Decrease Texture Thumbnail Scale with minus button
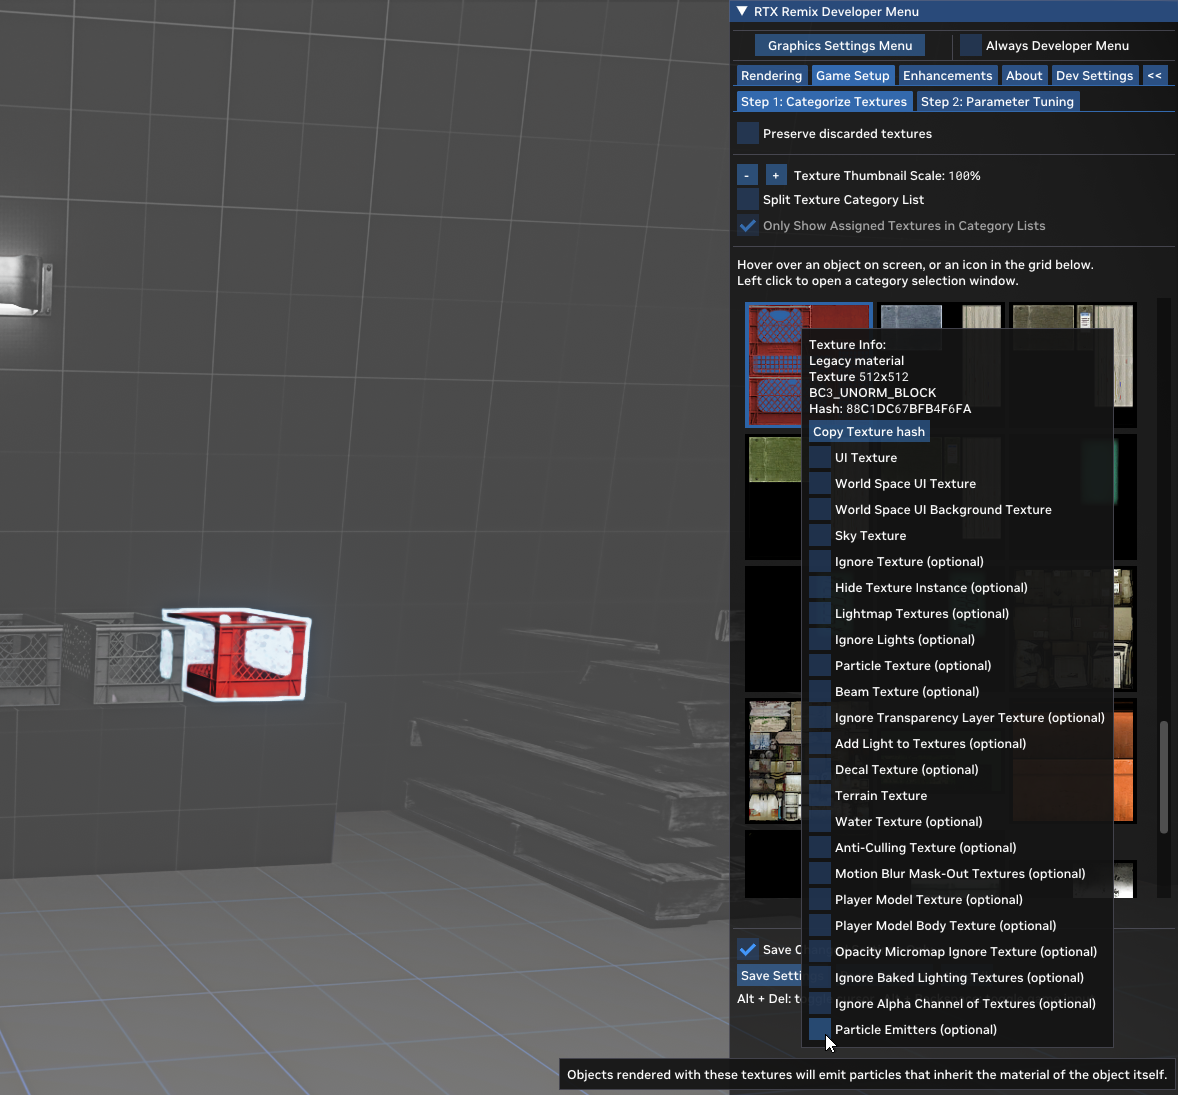The image size is (1178, 1095). pyautogui.click(x=747, y=174)
